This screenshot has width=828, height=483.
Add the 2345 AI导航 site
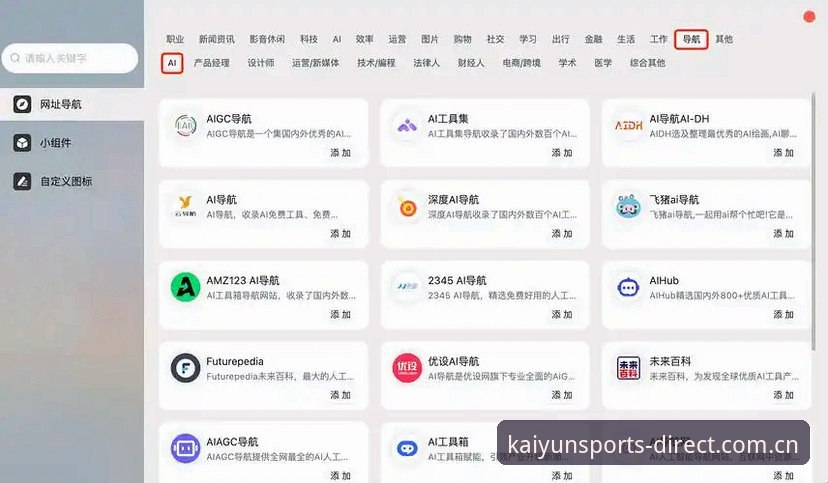[562, 314]
